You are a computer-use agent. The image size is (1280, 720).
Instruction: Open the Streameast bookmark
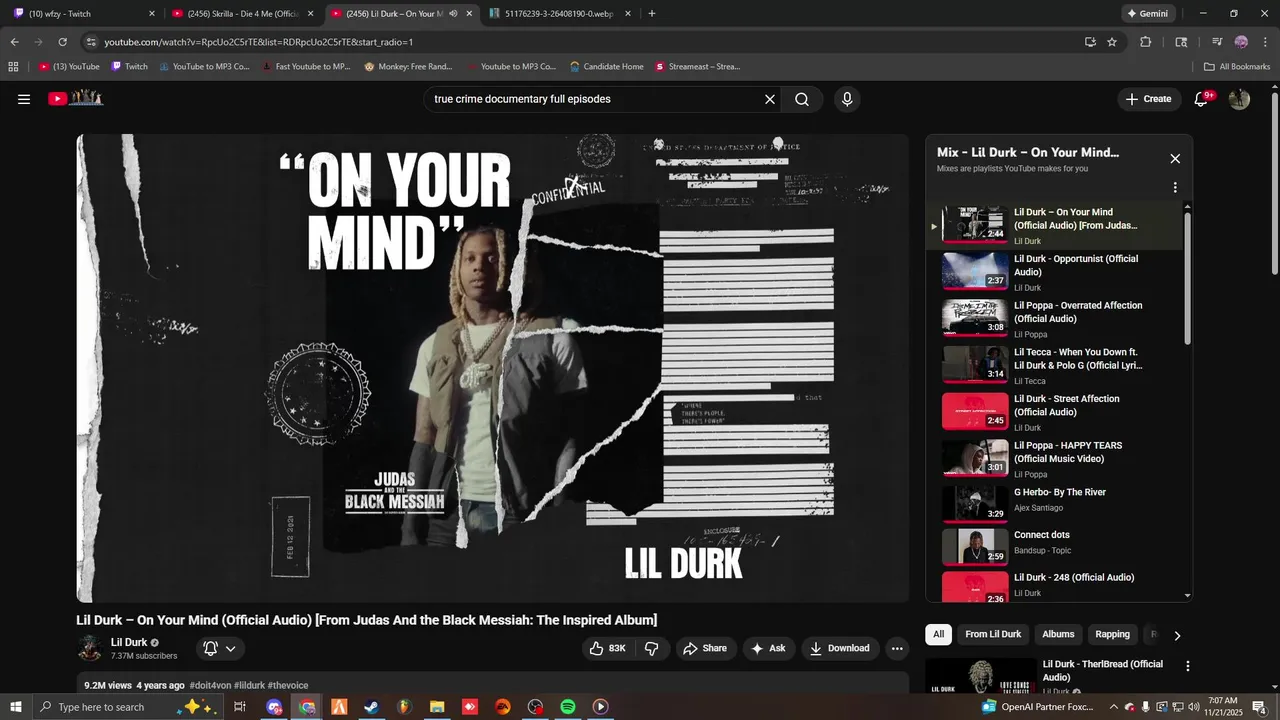pos(697,67)
